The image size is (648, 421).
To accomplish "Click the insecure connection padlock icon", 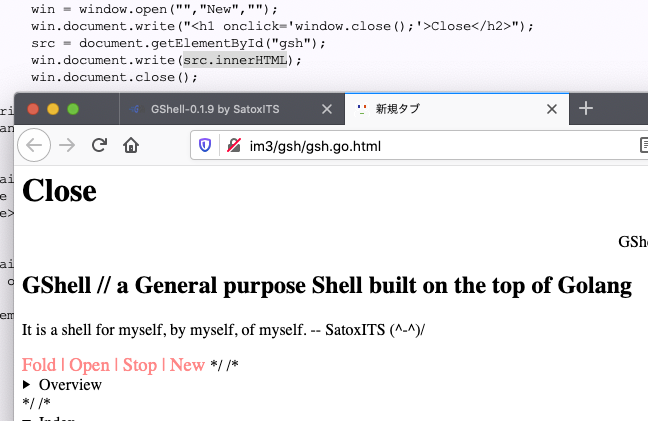I will [233, 146].
